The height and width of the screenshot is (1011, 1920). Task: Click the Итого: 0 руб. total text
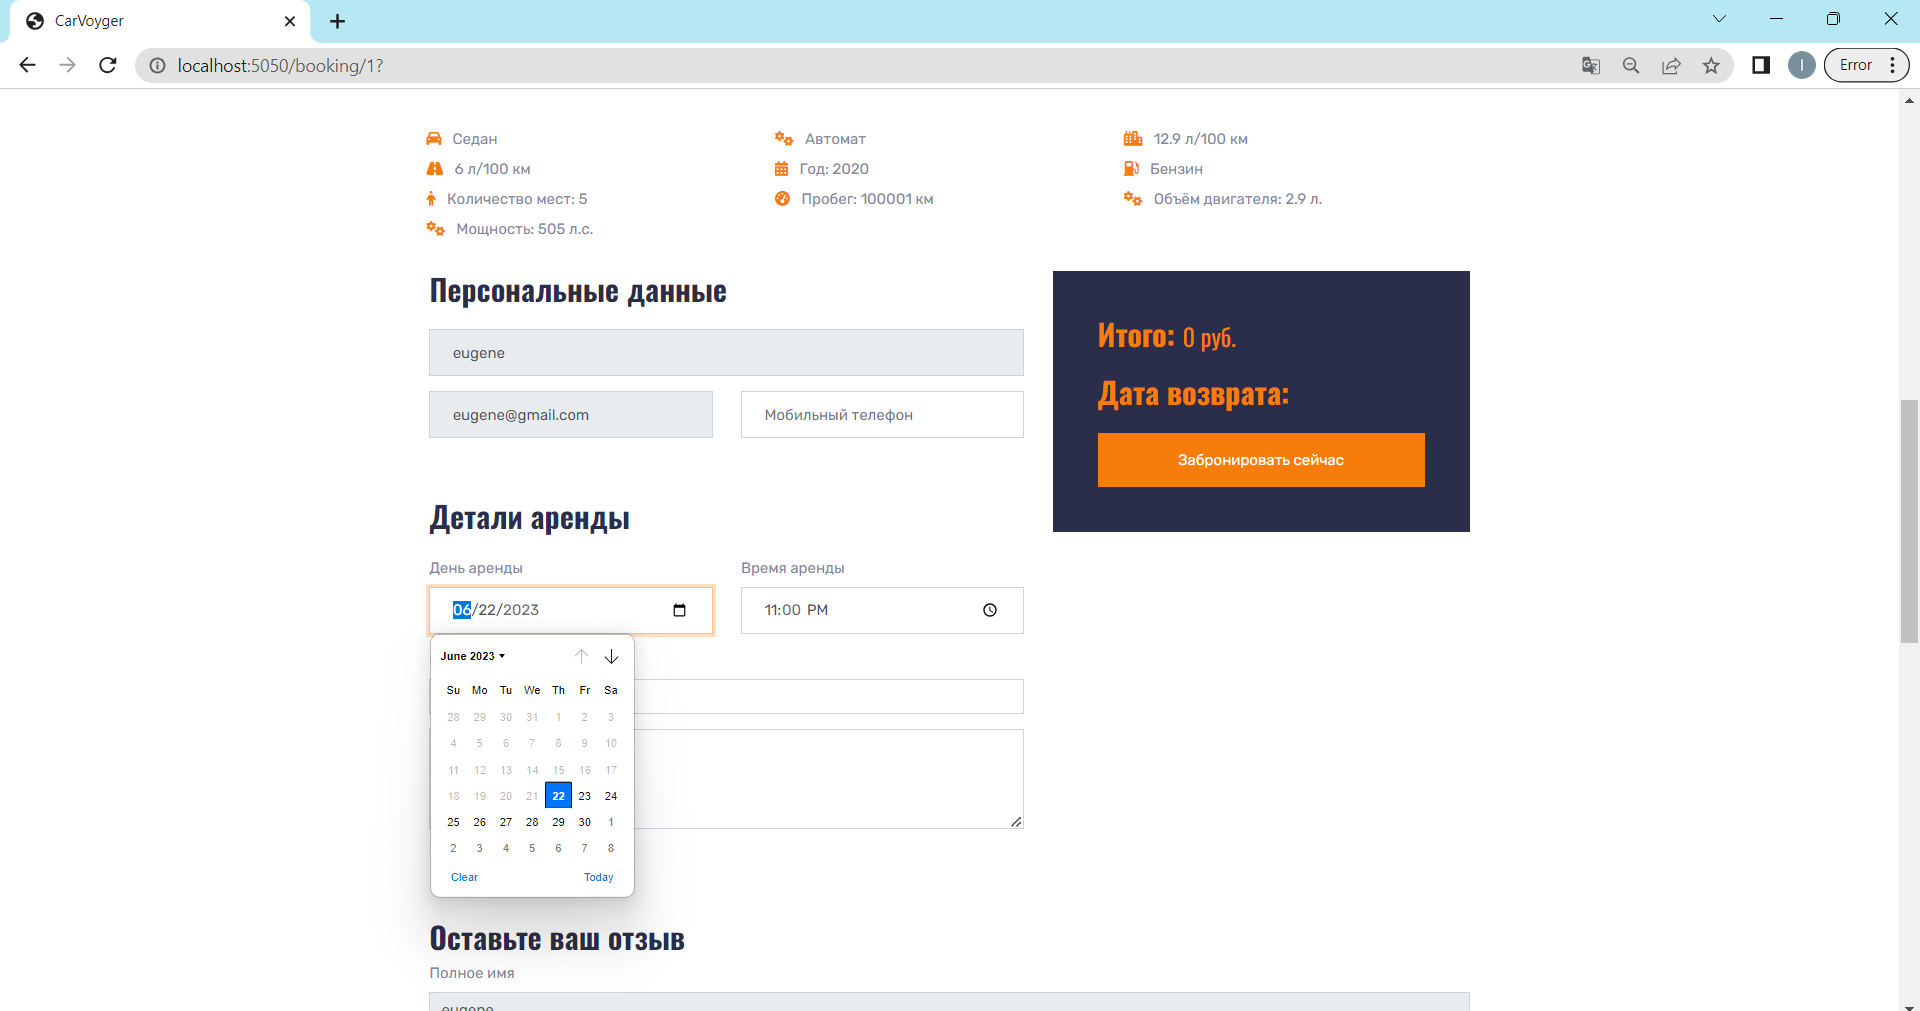tap(1166, 336)
